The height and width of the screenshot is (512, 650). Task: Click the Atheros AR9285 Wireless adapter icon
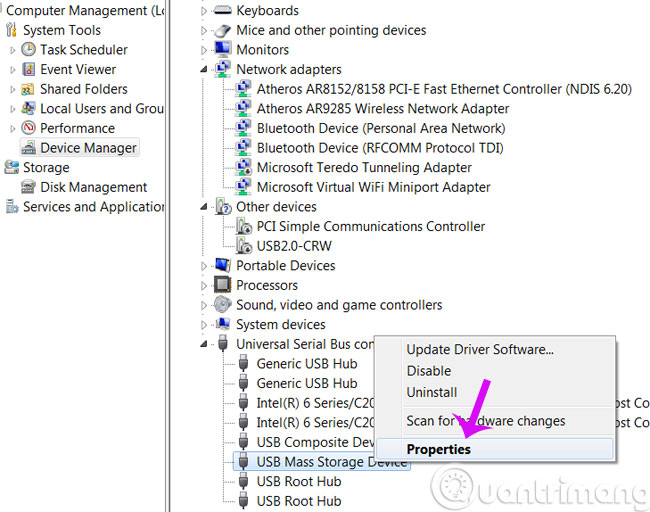click(243, 108)
